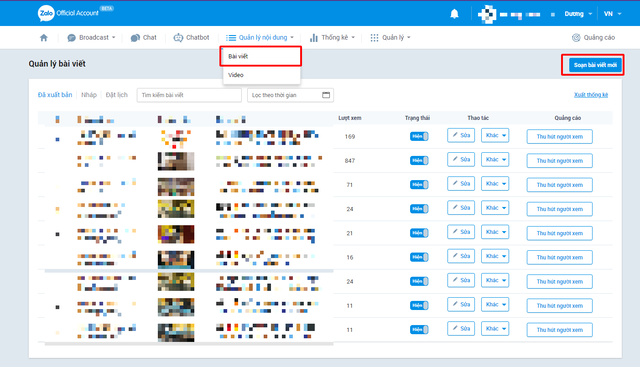The width and height of the screenshot is (640, 367).
Task: Click pencil icon on the 847 views row
Action: click(455, 159)
